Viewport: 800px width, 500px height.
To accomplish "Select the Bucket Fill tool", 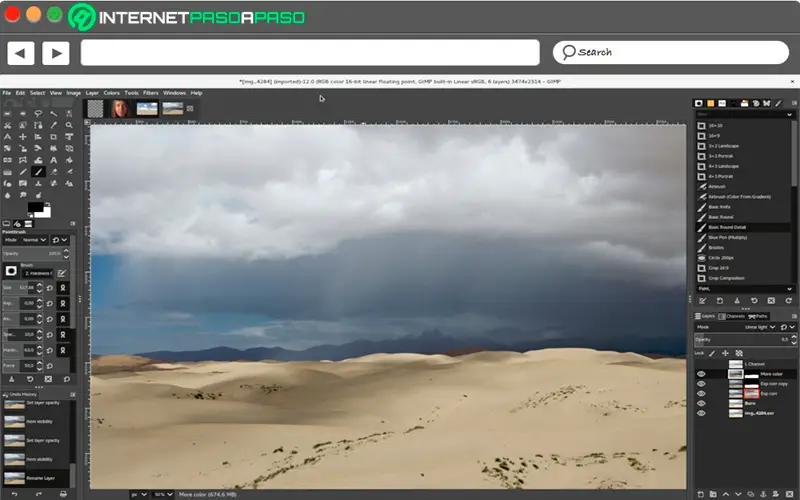I will [x=69, y=160].
